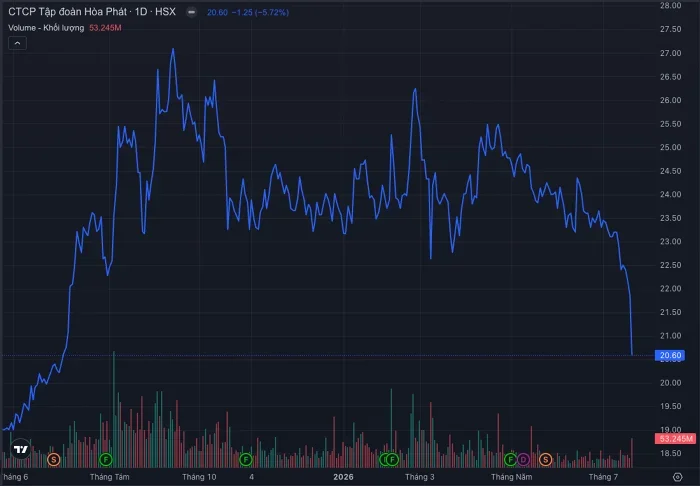Click the 2026 year label on time axis
Viewport: 700px width, 486px height.
343,477
